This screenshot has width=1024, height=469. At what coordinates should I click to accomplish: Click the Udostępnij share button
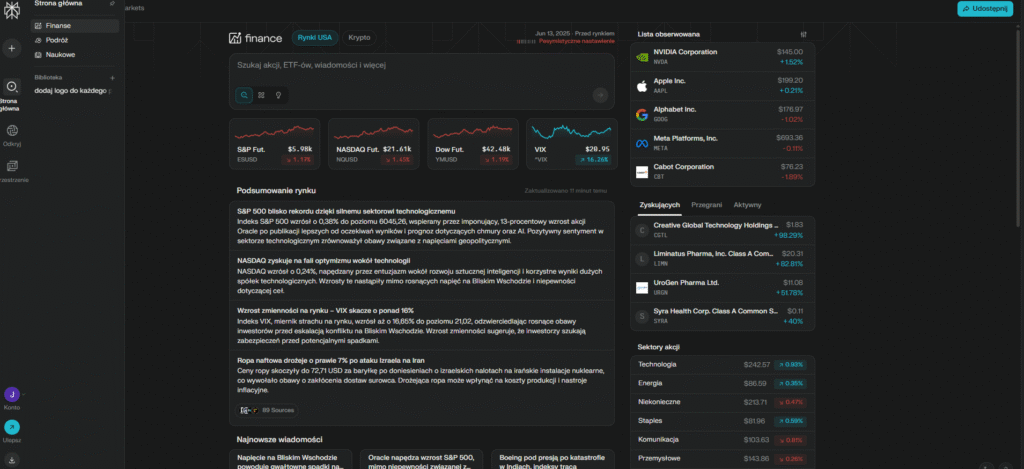[x=985, y=8]
